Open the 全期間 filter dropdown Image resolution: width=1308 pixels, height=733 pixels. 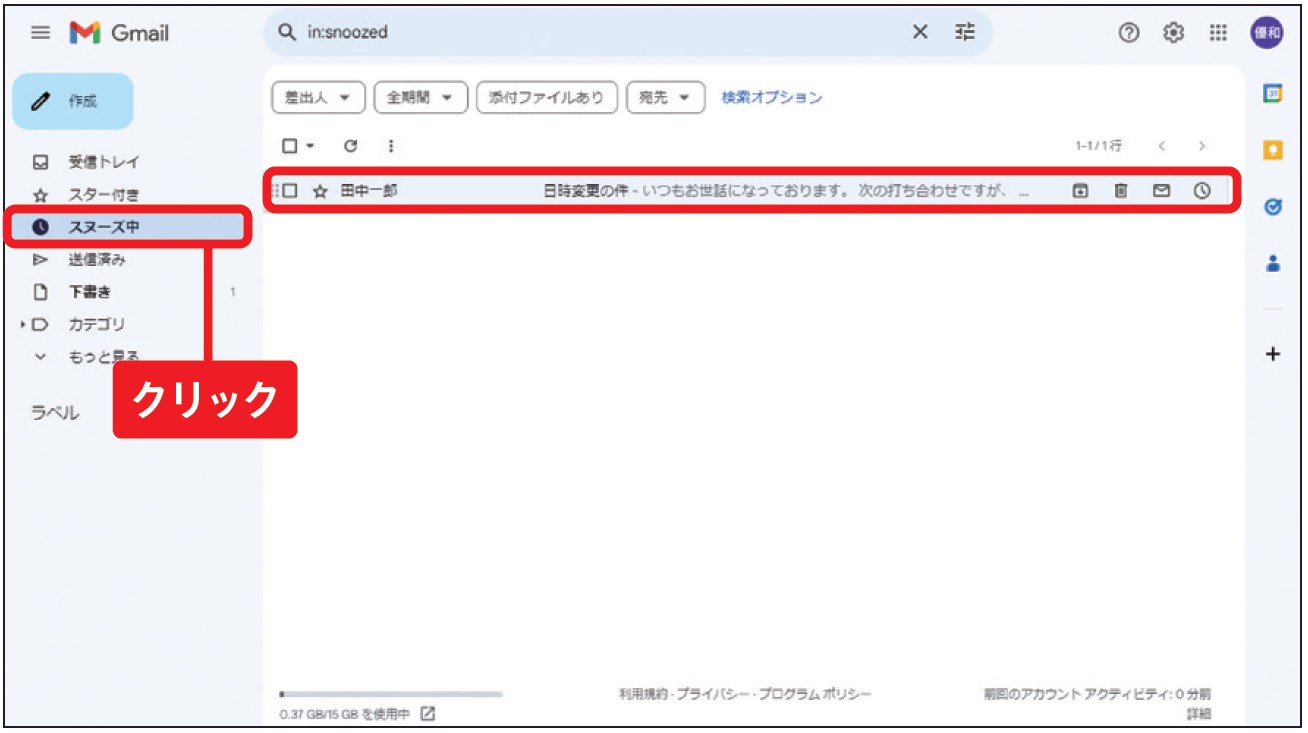(420, 97)
